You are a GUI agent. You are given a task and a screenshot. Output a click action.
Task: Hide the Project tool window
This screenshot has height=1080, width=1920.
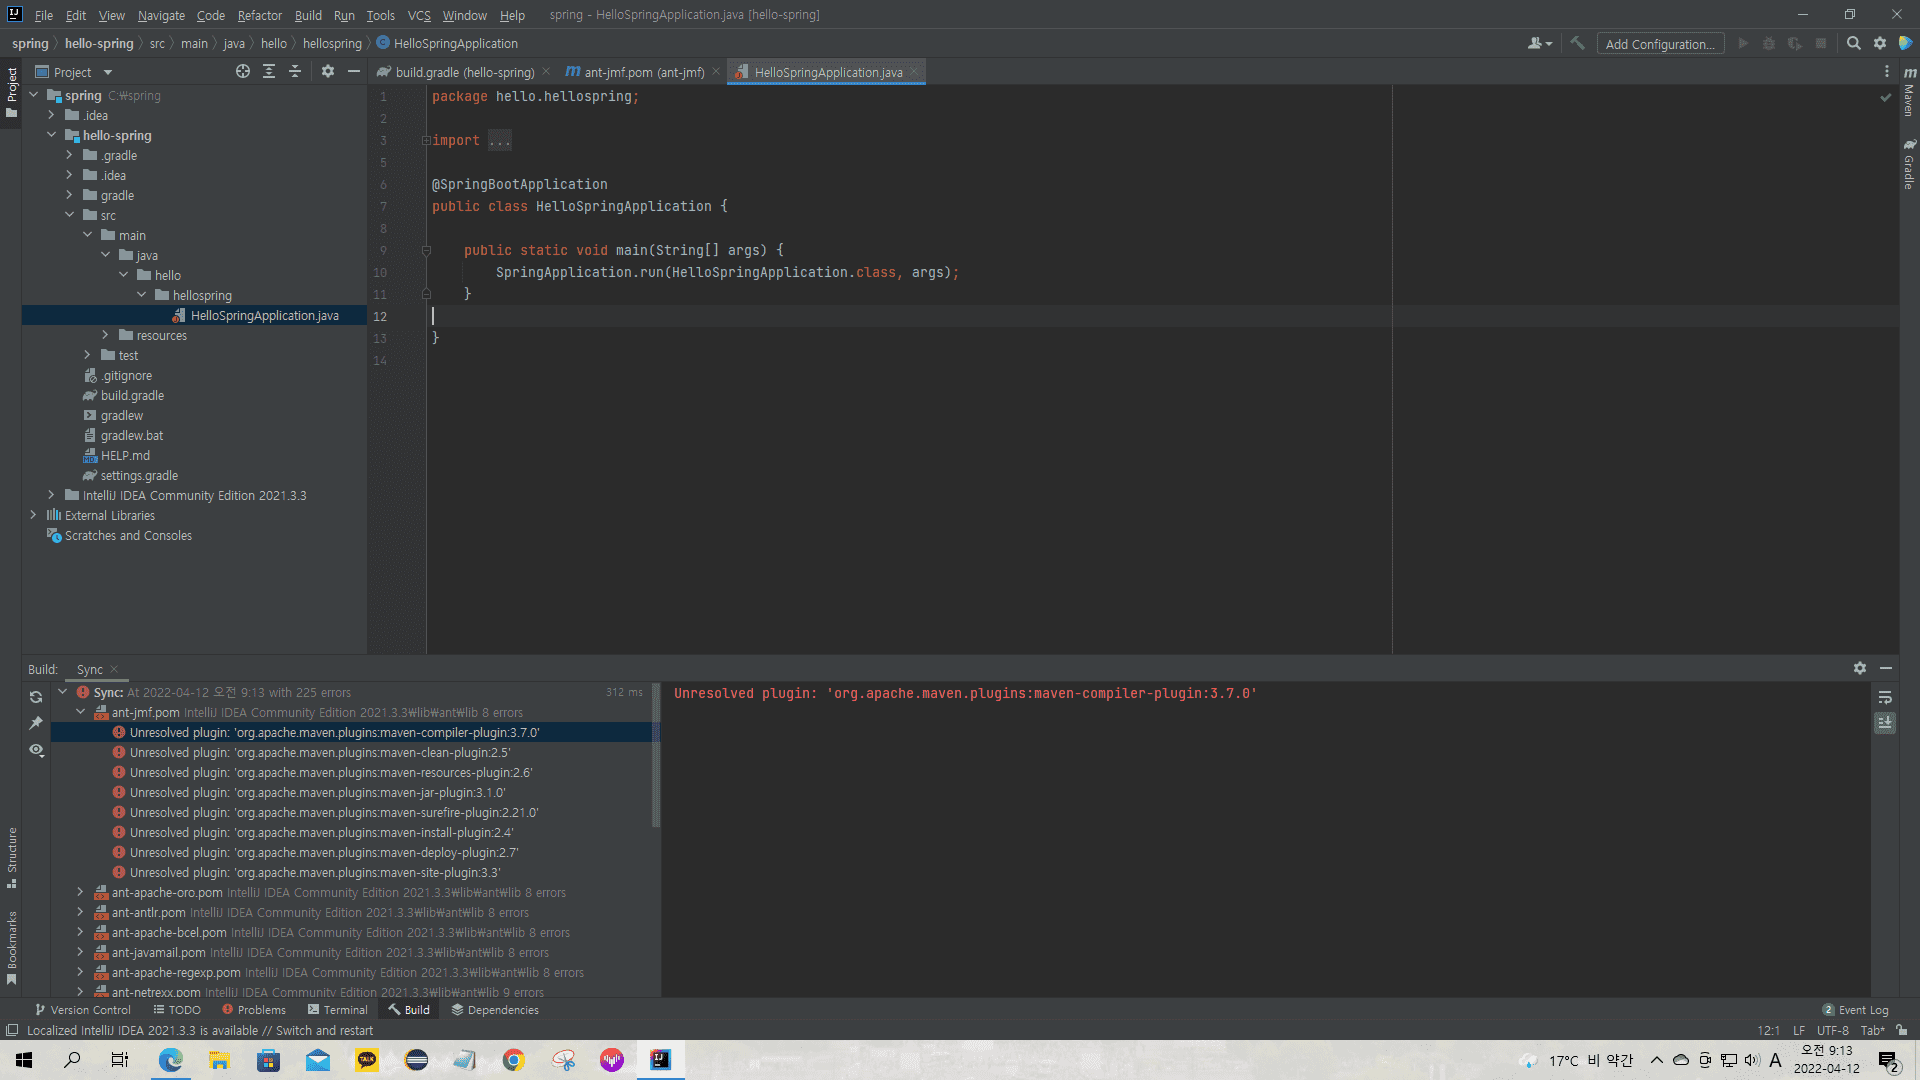pyautogui.click(x=353, y=71)
